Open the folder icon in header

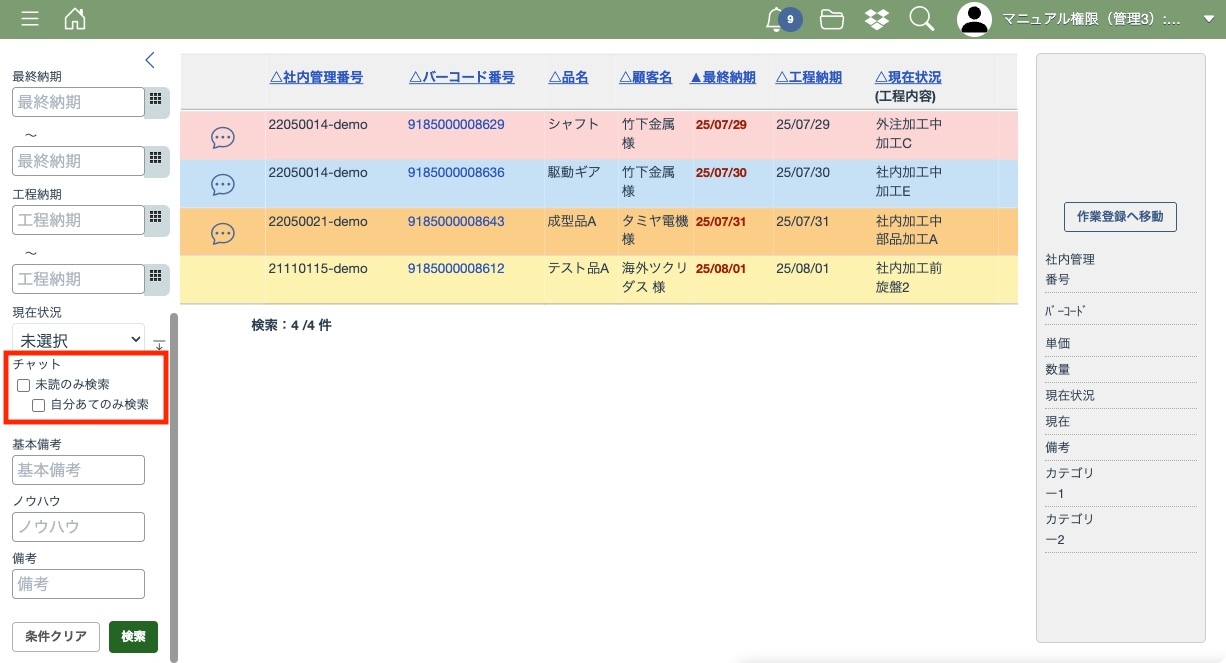tap(831, 19)
